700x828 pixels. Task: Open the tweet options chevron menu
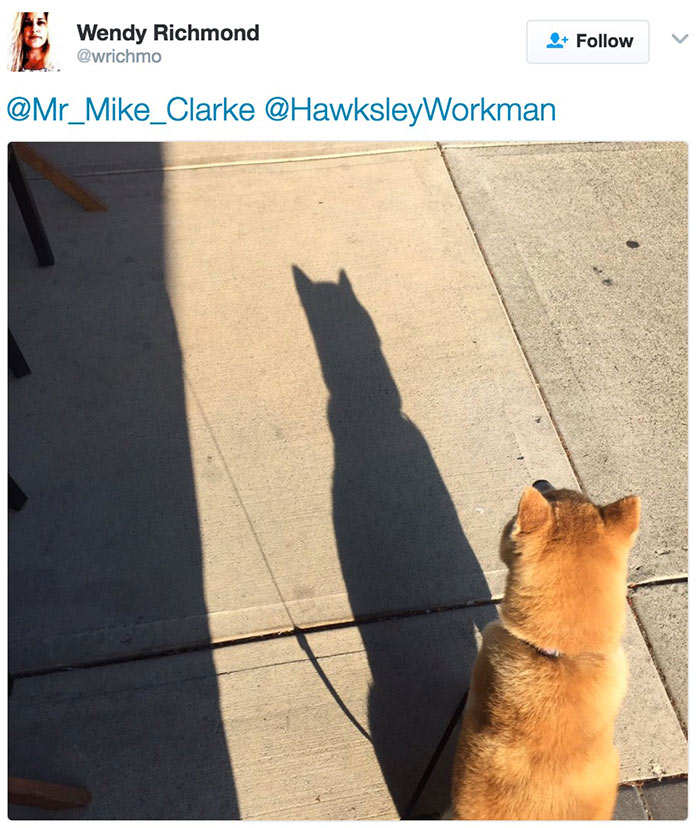click(679, 39)
